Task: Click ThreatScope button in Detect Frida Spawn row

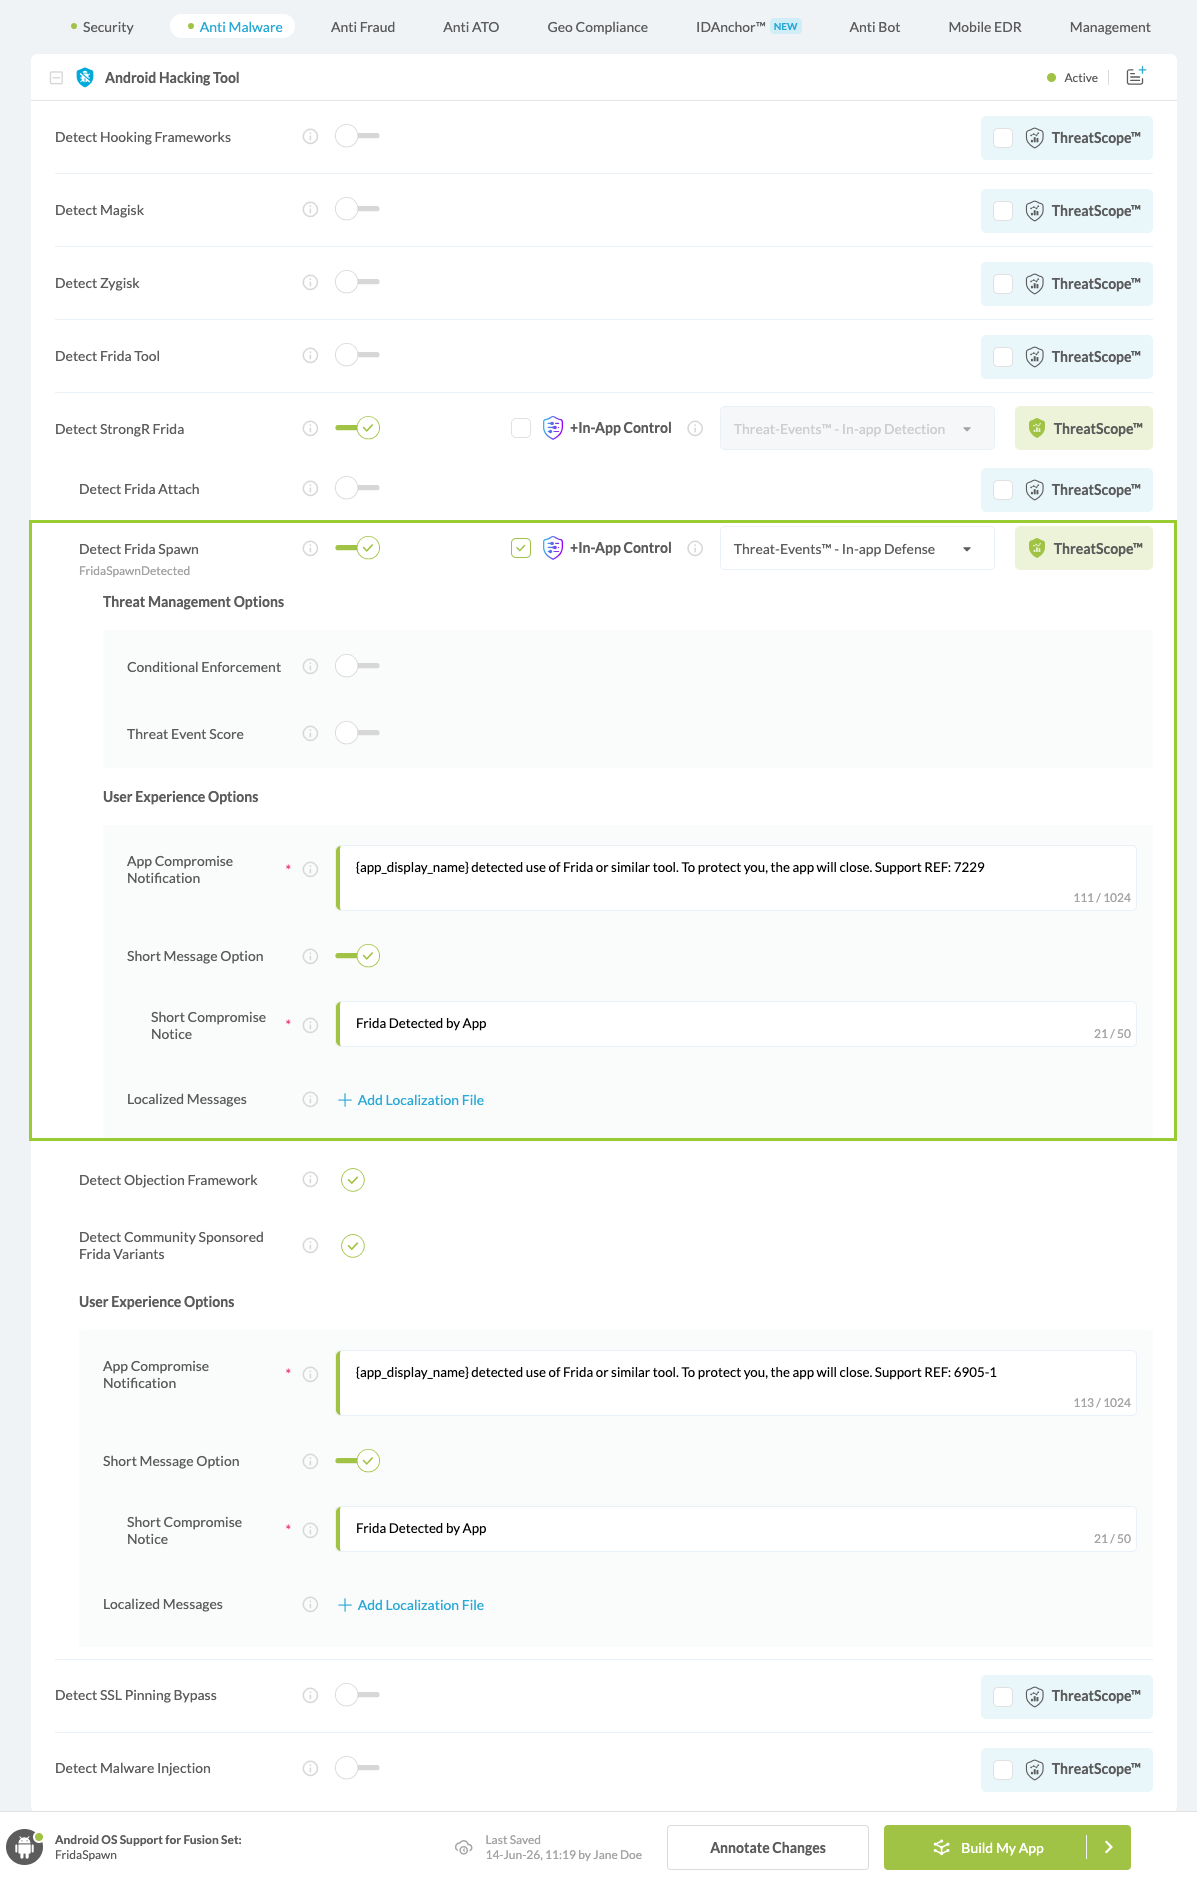Action: pos(1084,548)
